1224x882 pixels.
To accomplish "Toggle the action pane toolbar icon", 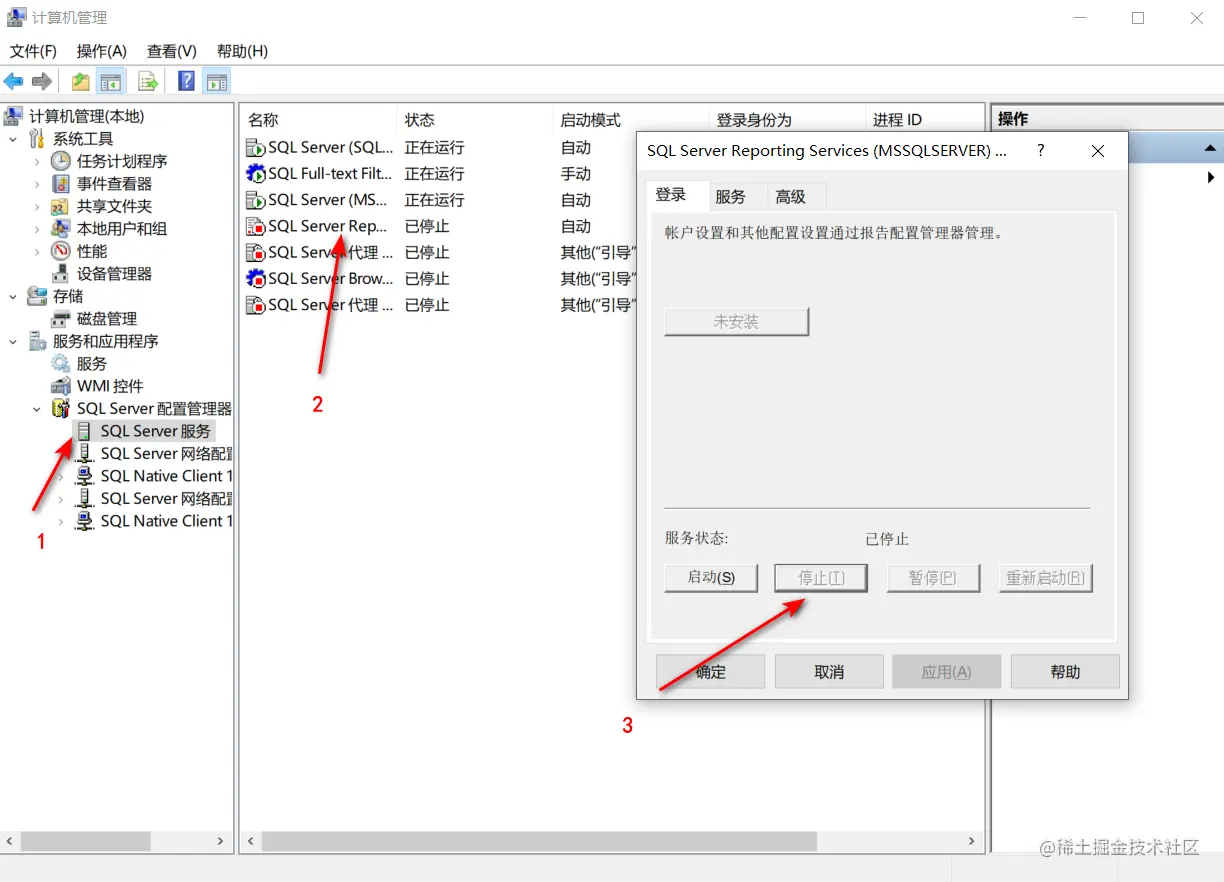I will [x=217, y=82].
